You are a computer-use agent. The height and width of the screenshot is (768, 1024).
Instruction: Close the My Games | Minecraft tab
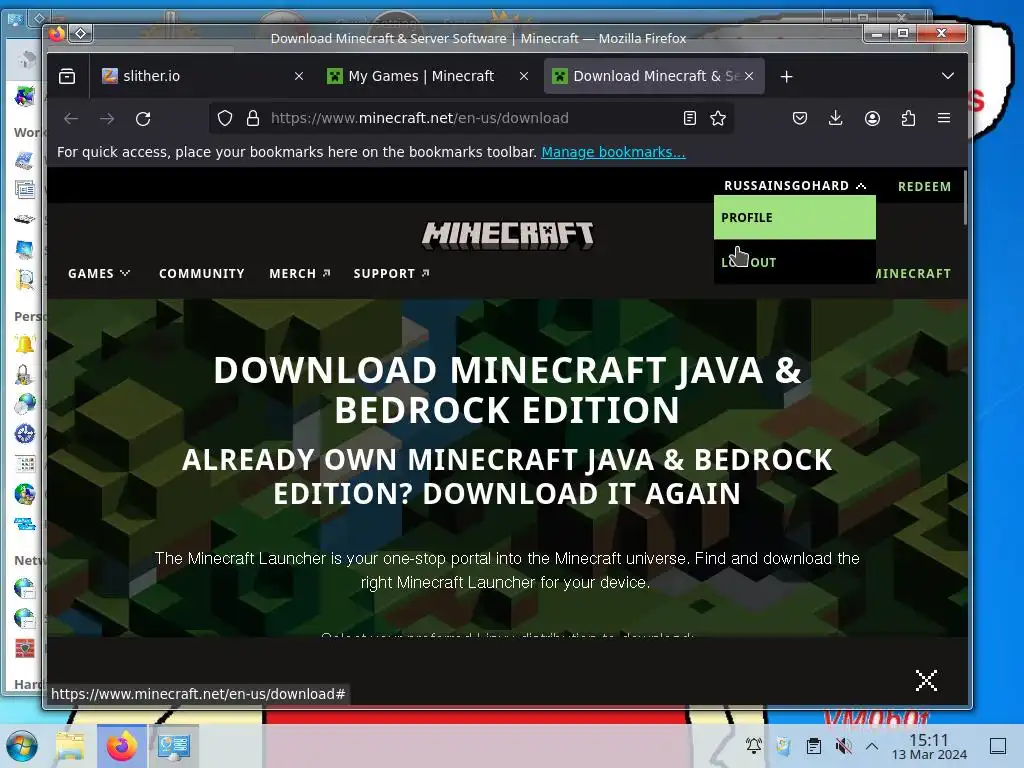pos(524,76)
